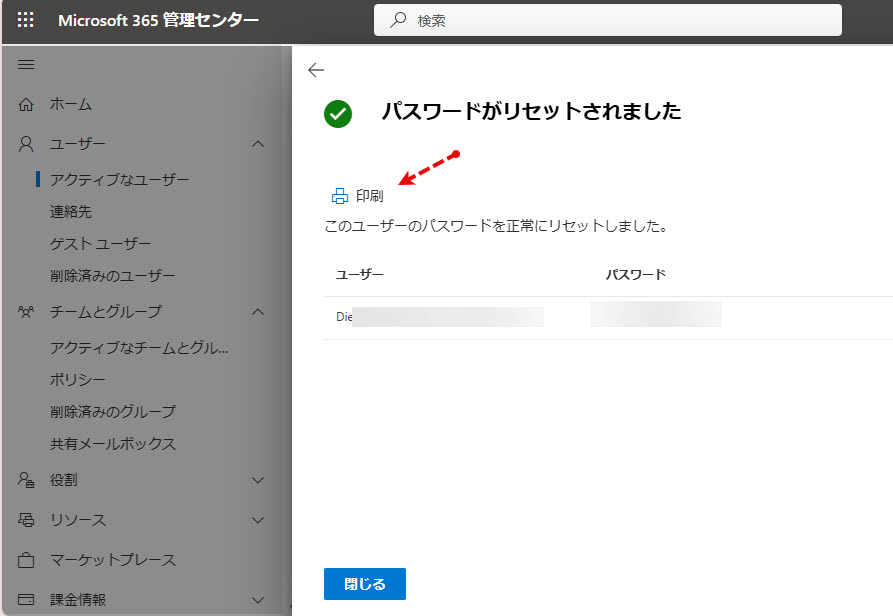Expand the 課金情報 section

click(x=257, y=599)
